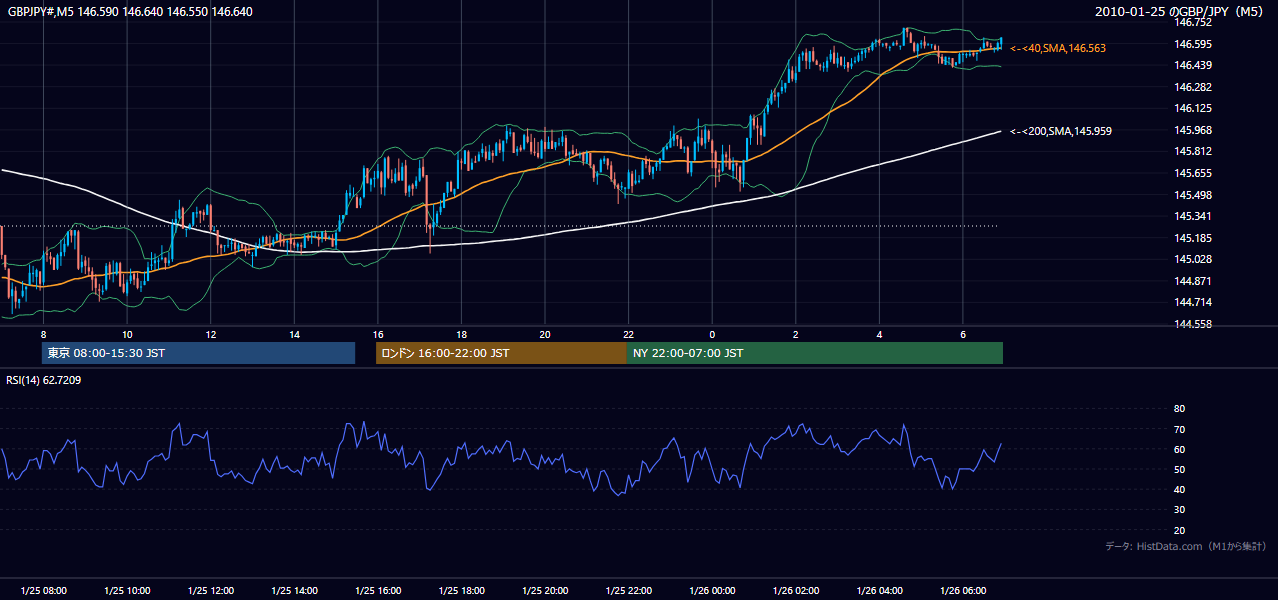The width and height of the screenshot is (1278, 600).
Task: Click the 146.595 price axis label
Action: (x=1193, y=44)
